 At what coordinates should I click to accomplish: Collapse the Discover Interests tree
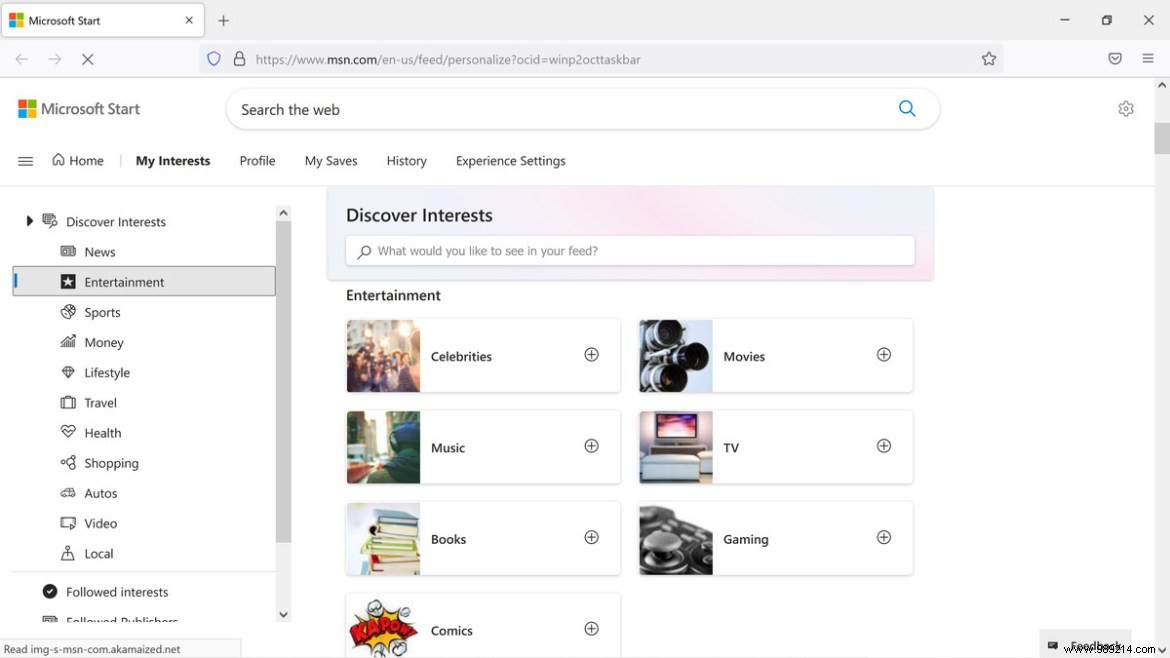[28, 221]
